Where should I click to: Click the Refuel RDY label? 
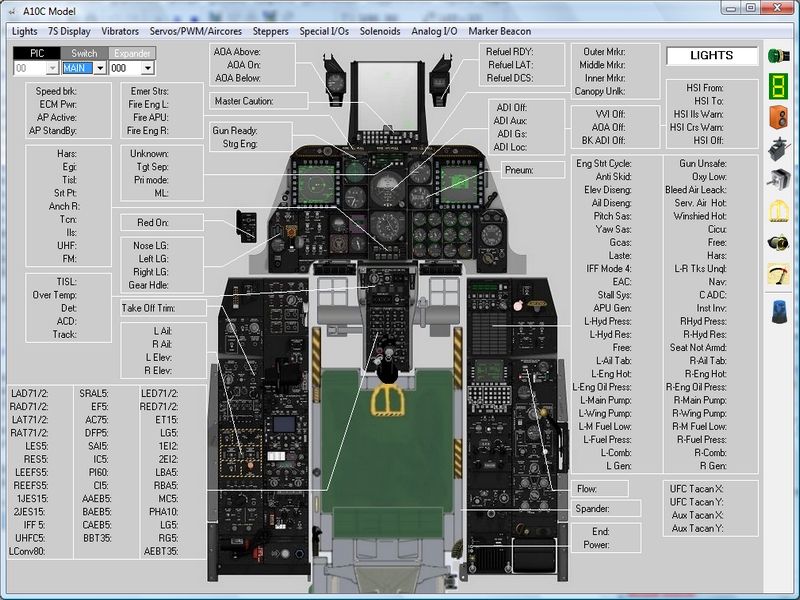pos(509,52)
